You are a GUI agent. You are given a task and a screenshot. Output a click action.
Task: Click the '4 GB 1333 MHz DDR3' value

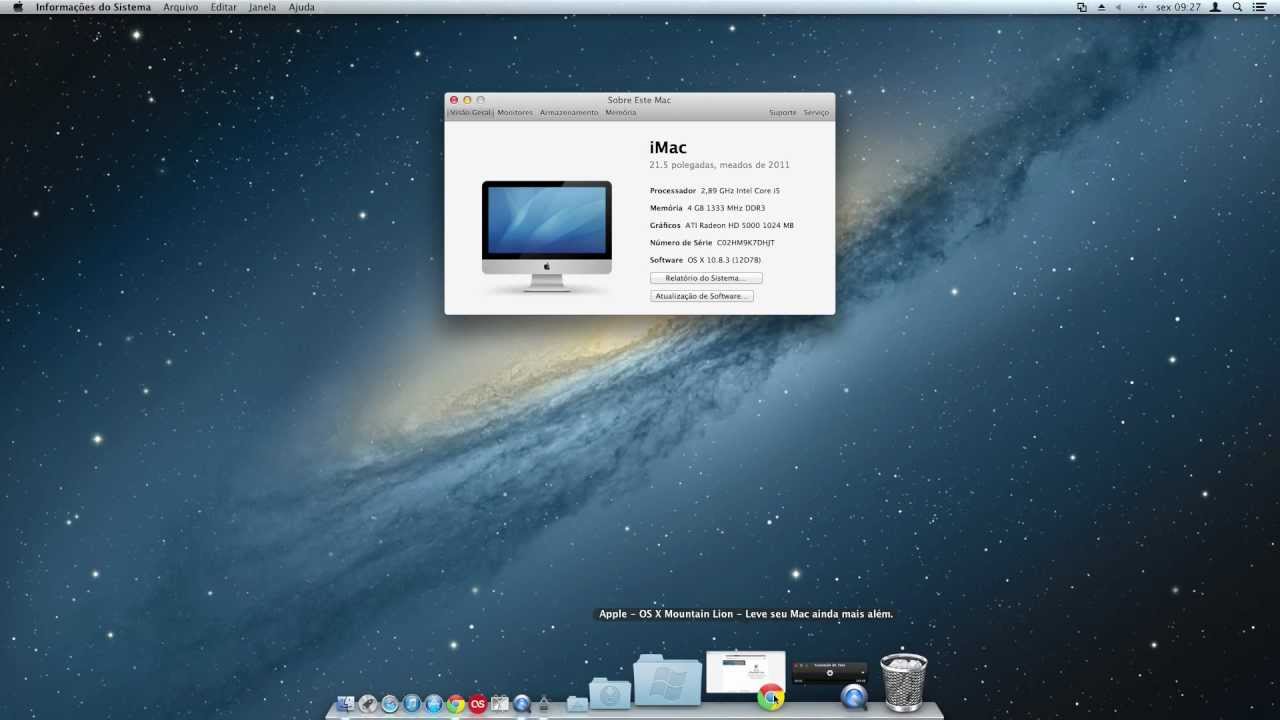[x=726, y=208]
